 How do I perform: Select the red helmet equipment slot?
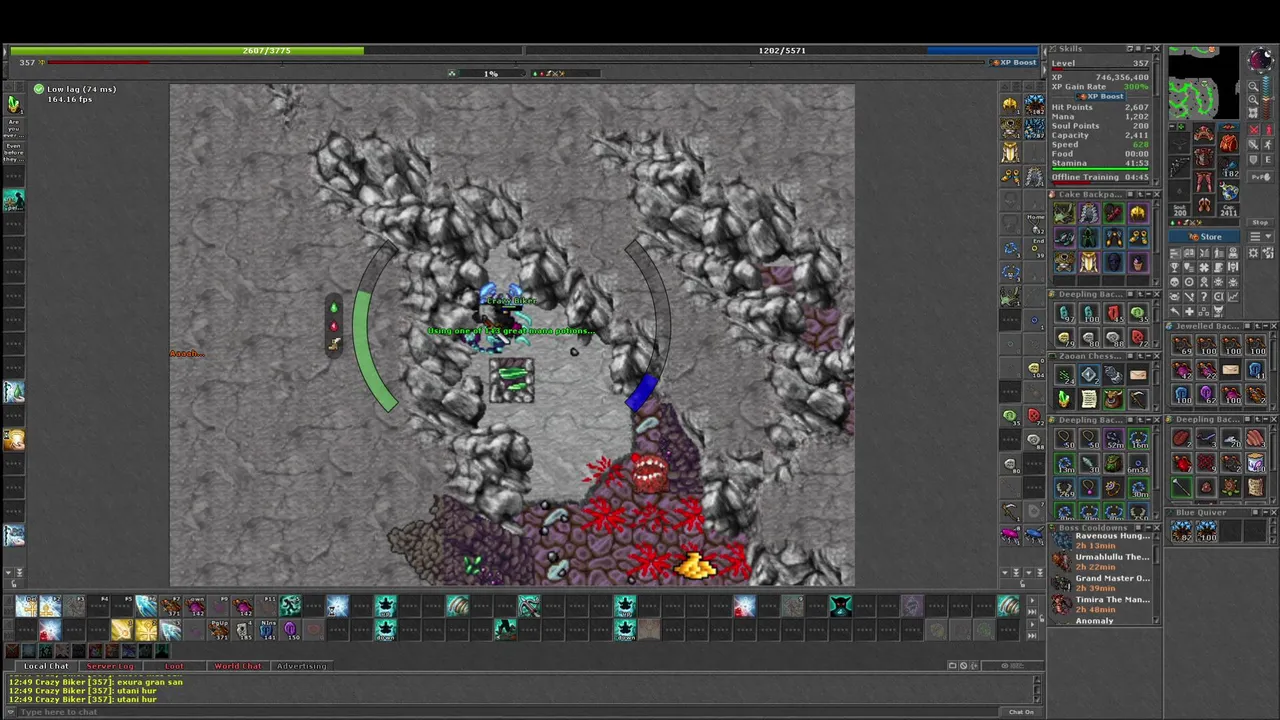click(x=1204, y=133)
